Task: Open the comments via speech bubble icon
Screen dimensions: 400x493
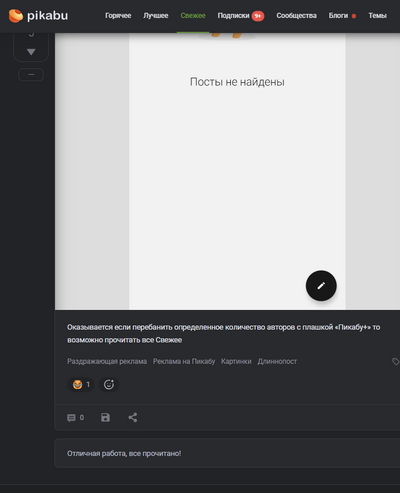Action: point(75,418)
